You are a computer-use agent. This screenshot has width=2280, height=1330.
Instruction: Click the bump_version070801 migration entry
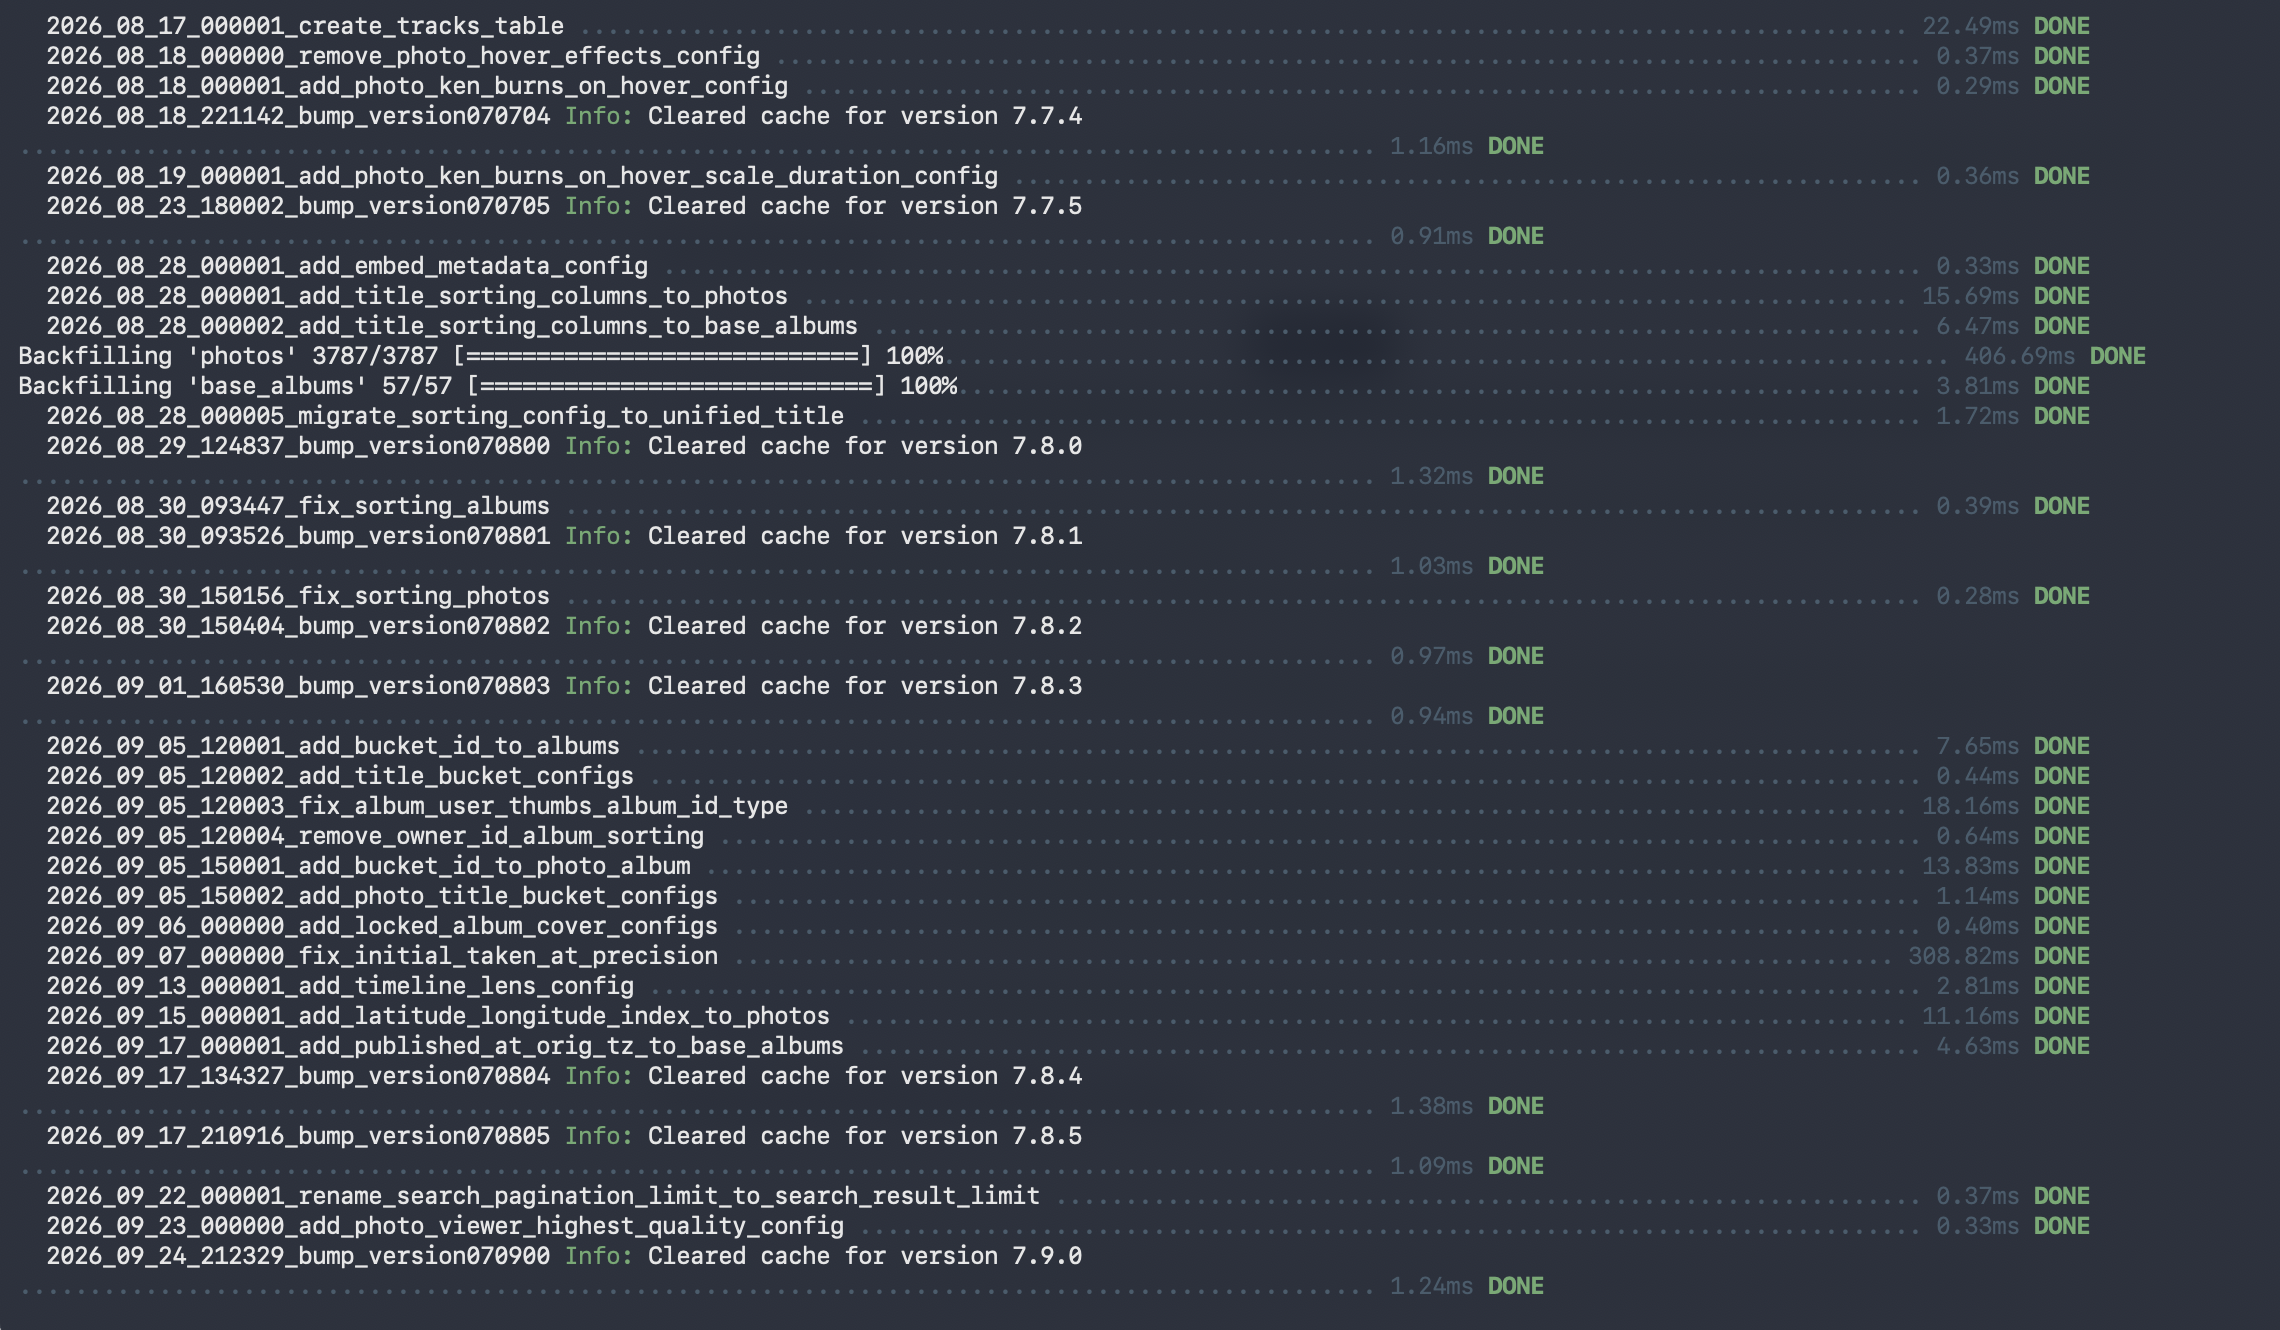coord(298,536)
